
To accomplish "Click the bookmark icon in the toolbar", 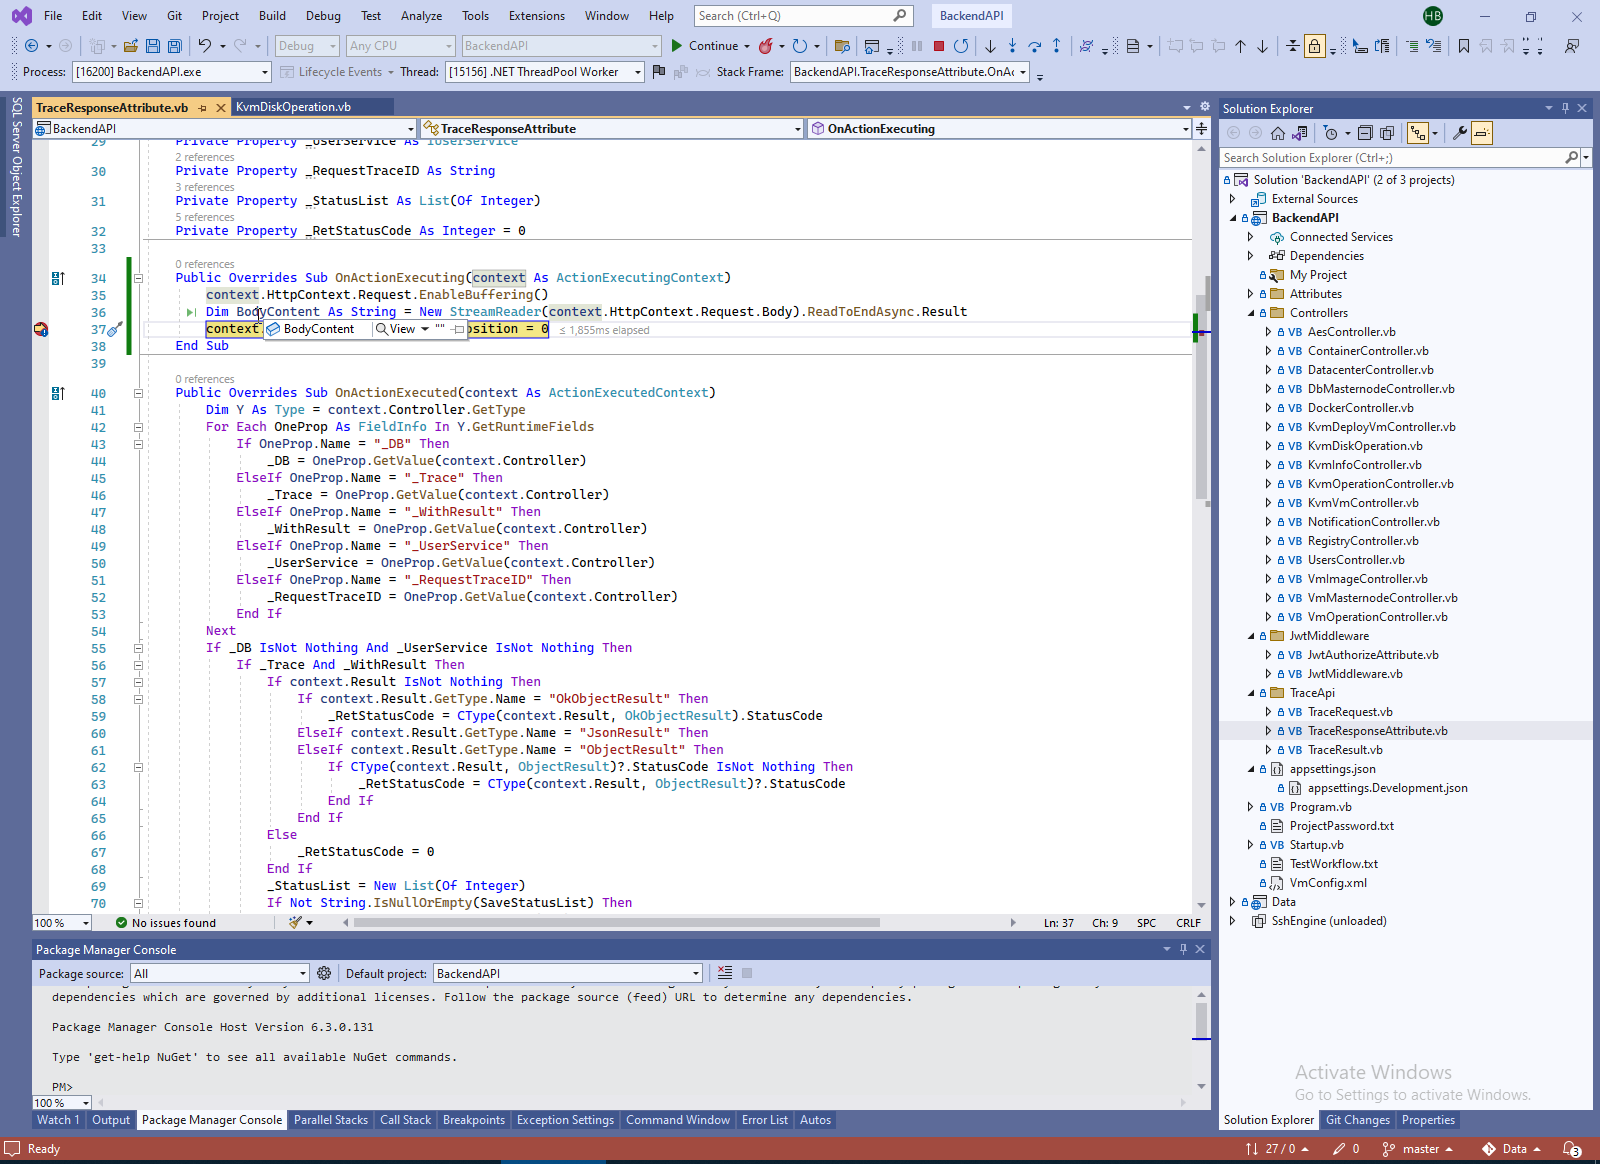I will tap(1463, 46).
